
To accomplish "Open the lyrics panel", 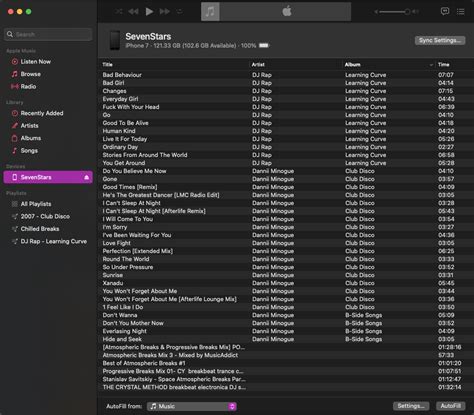I will 445,12.
